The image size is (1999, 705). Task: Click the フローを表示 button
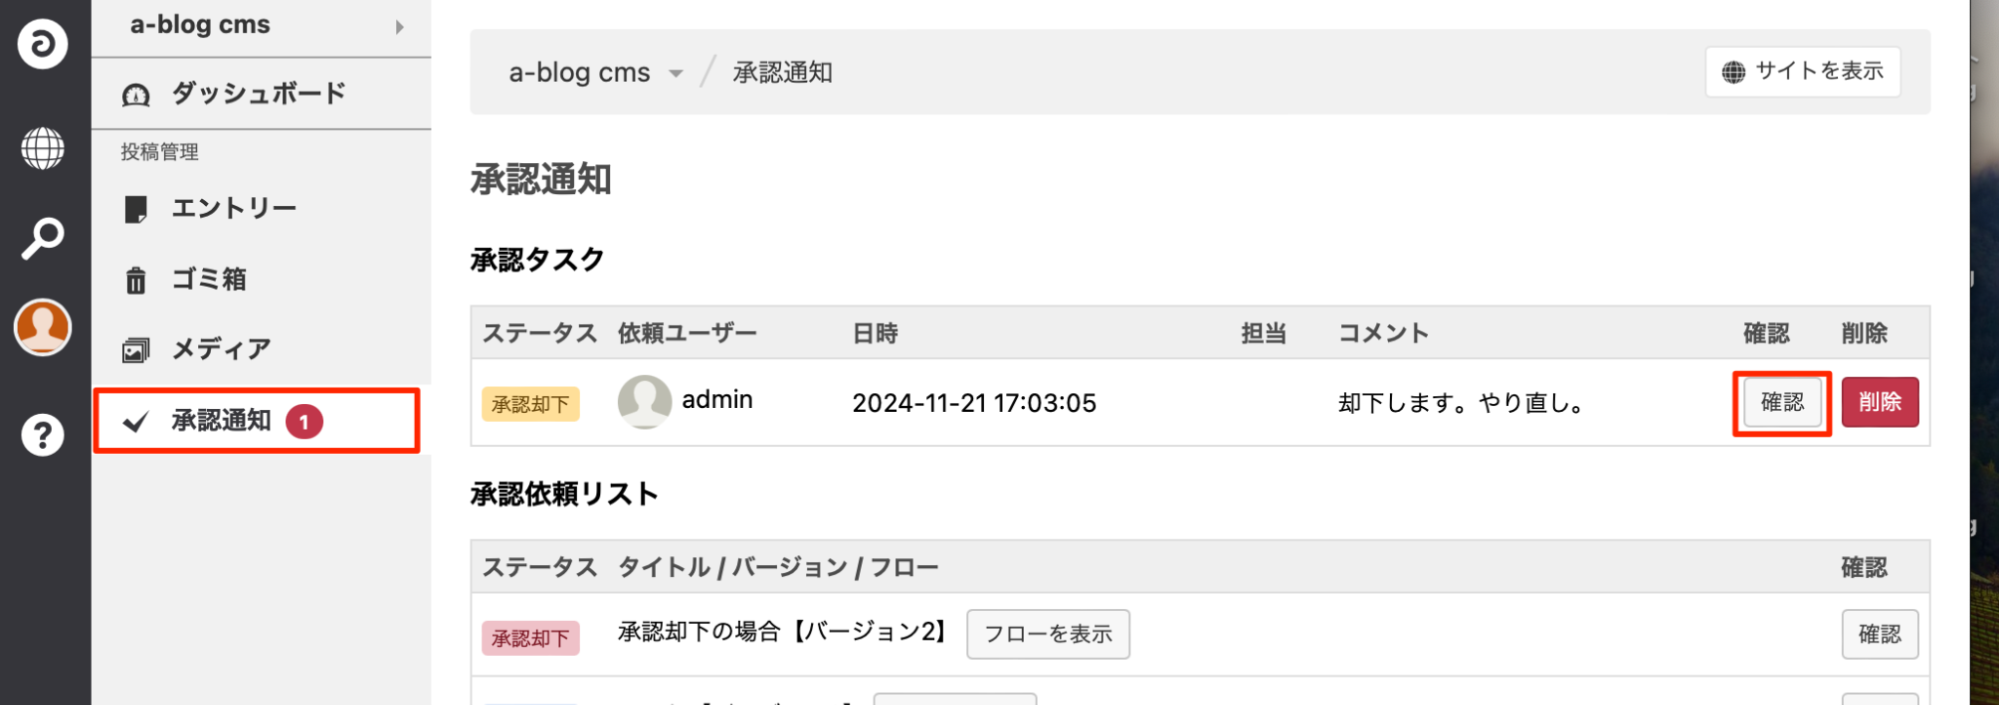click(x=1048, y=634)
